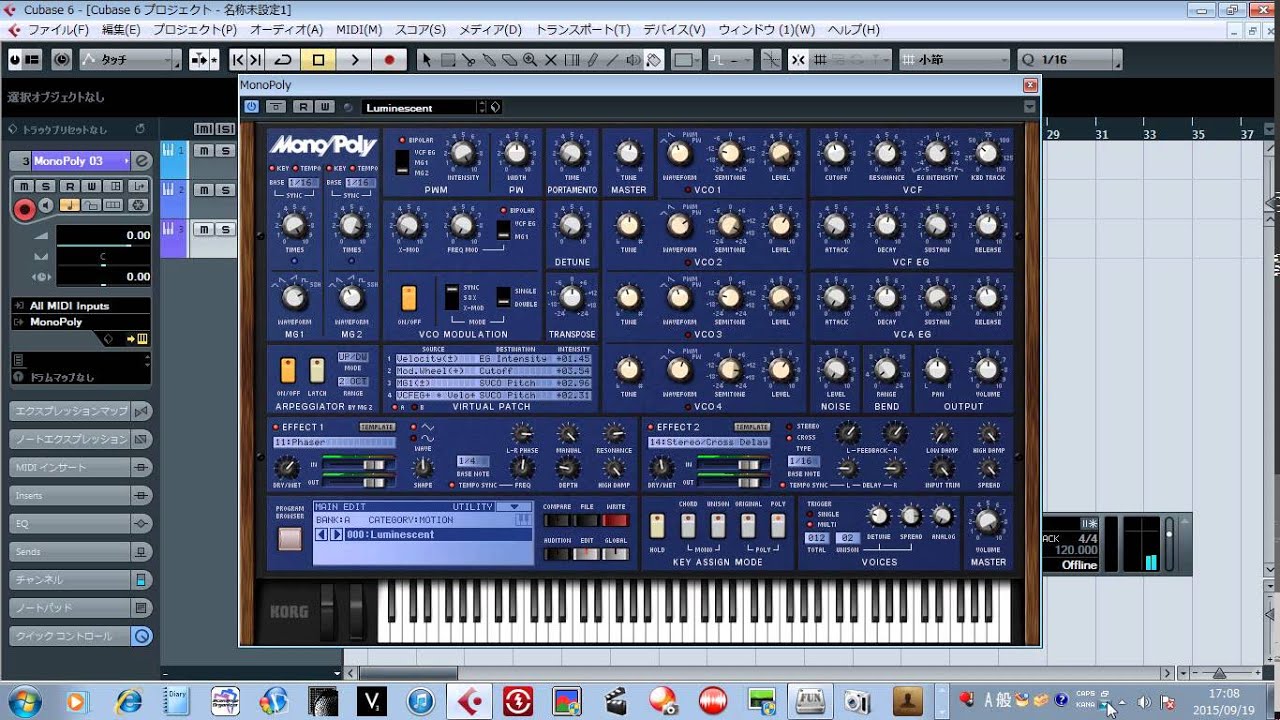Toggle the VCO Modulation ON/OFF switch
1280x720 pixels.
(408, 298)
